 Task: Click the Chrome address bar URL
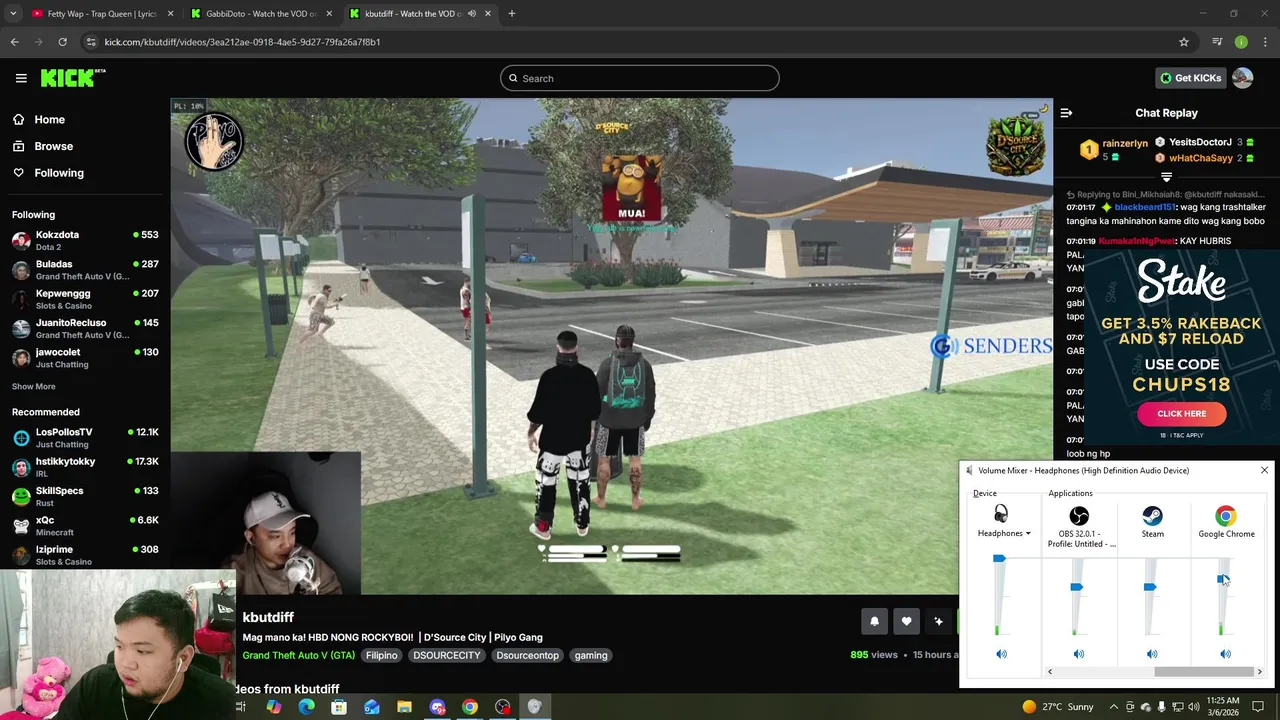pyautogui.click(x=243, y=42)
